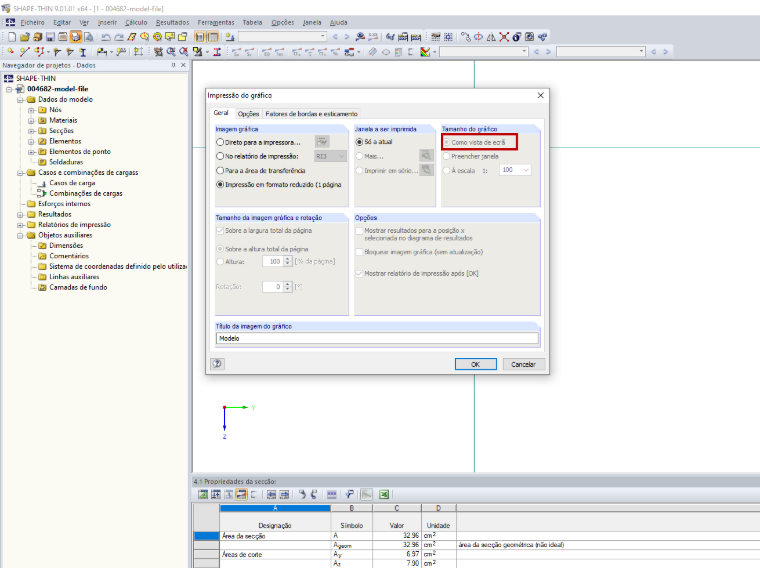Expand the 'Resultados' tree node
Viewport: 760px width, 570px height.
click(20, 215)
